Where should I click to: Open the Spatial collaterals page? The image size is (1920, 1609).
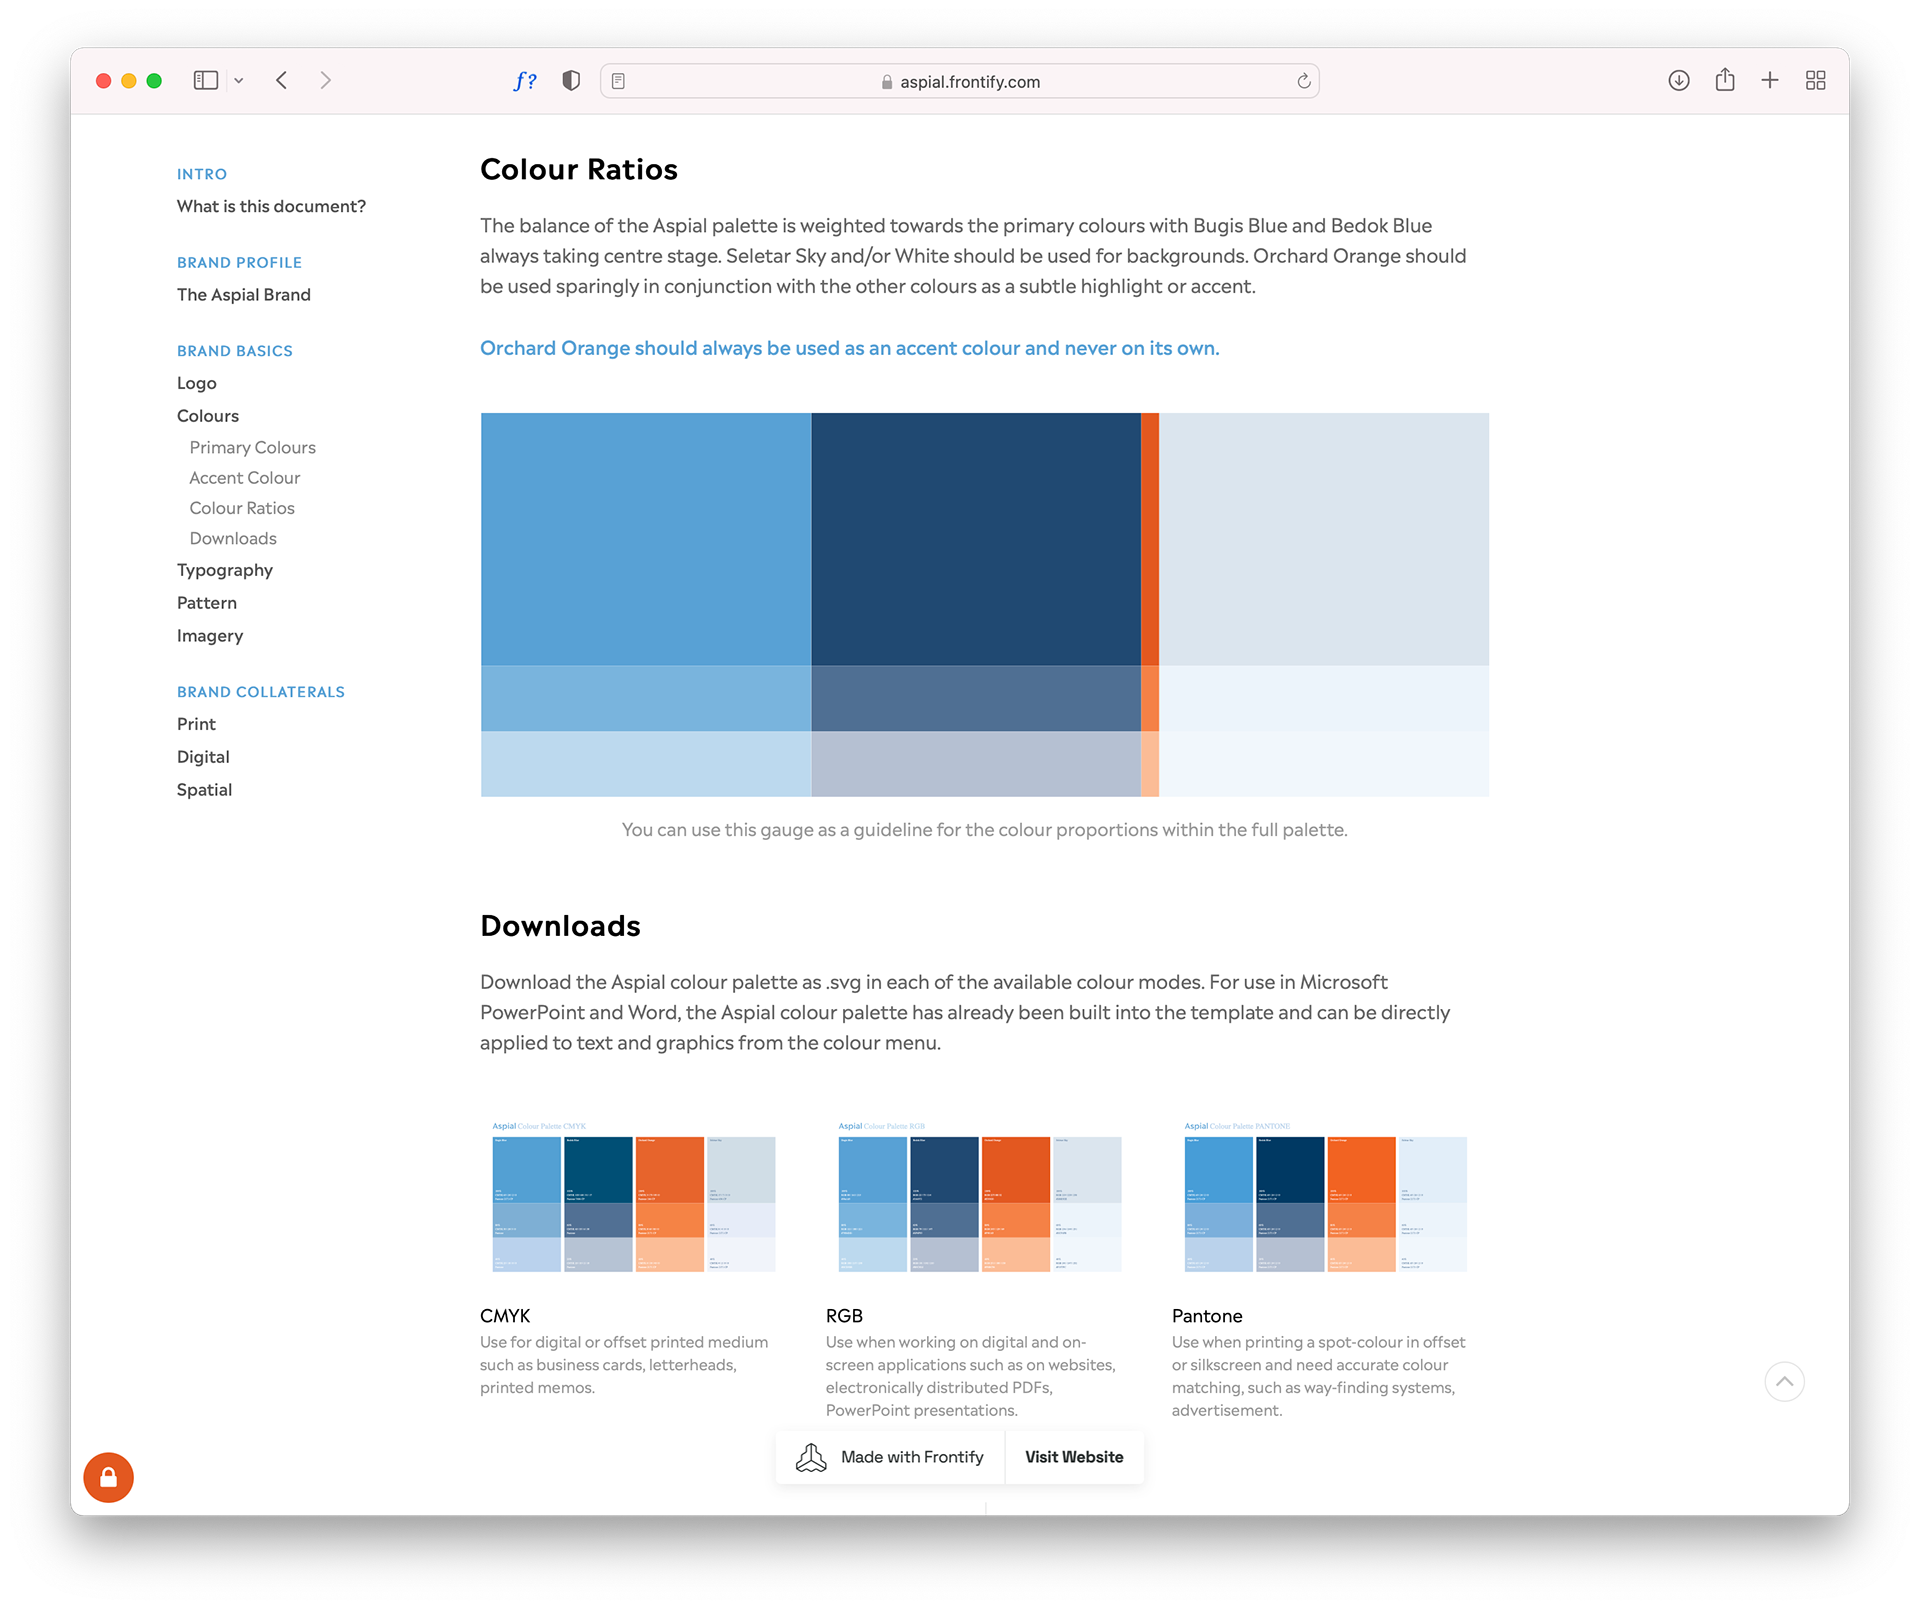point(204,790)
